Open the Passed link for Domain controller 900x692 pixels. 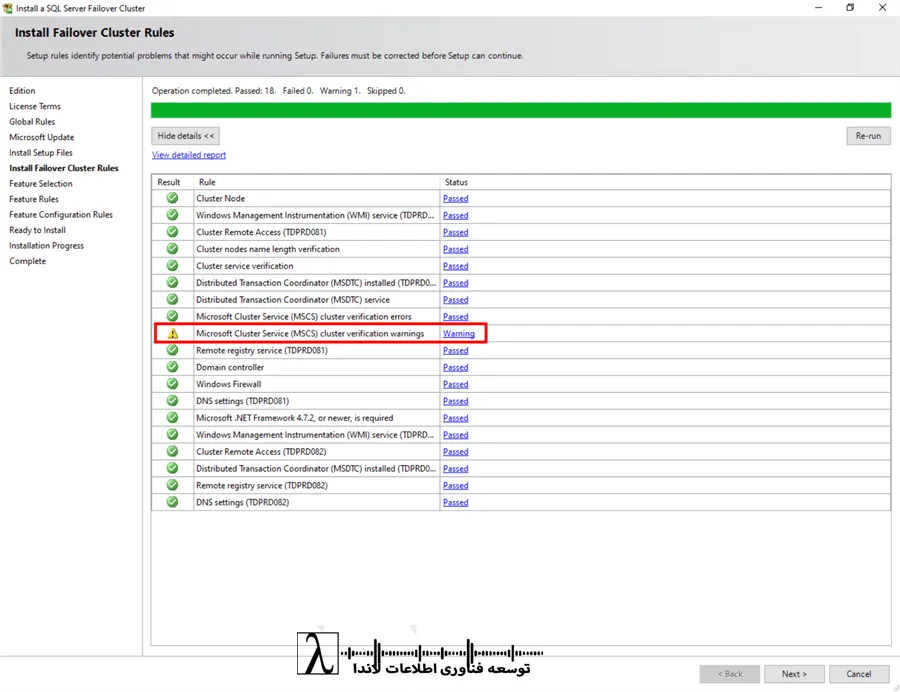[x=456, y=367]
